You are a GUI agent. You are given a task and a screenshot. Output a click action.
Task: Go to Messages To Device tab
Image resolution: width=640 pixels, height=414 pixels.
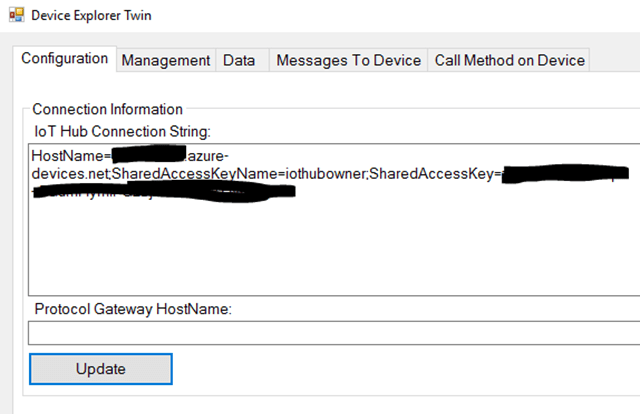point(348,61)
